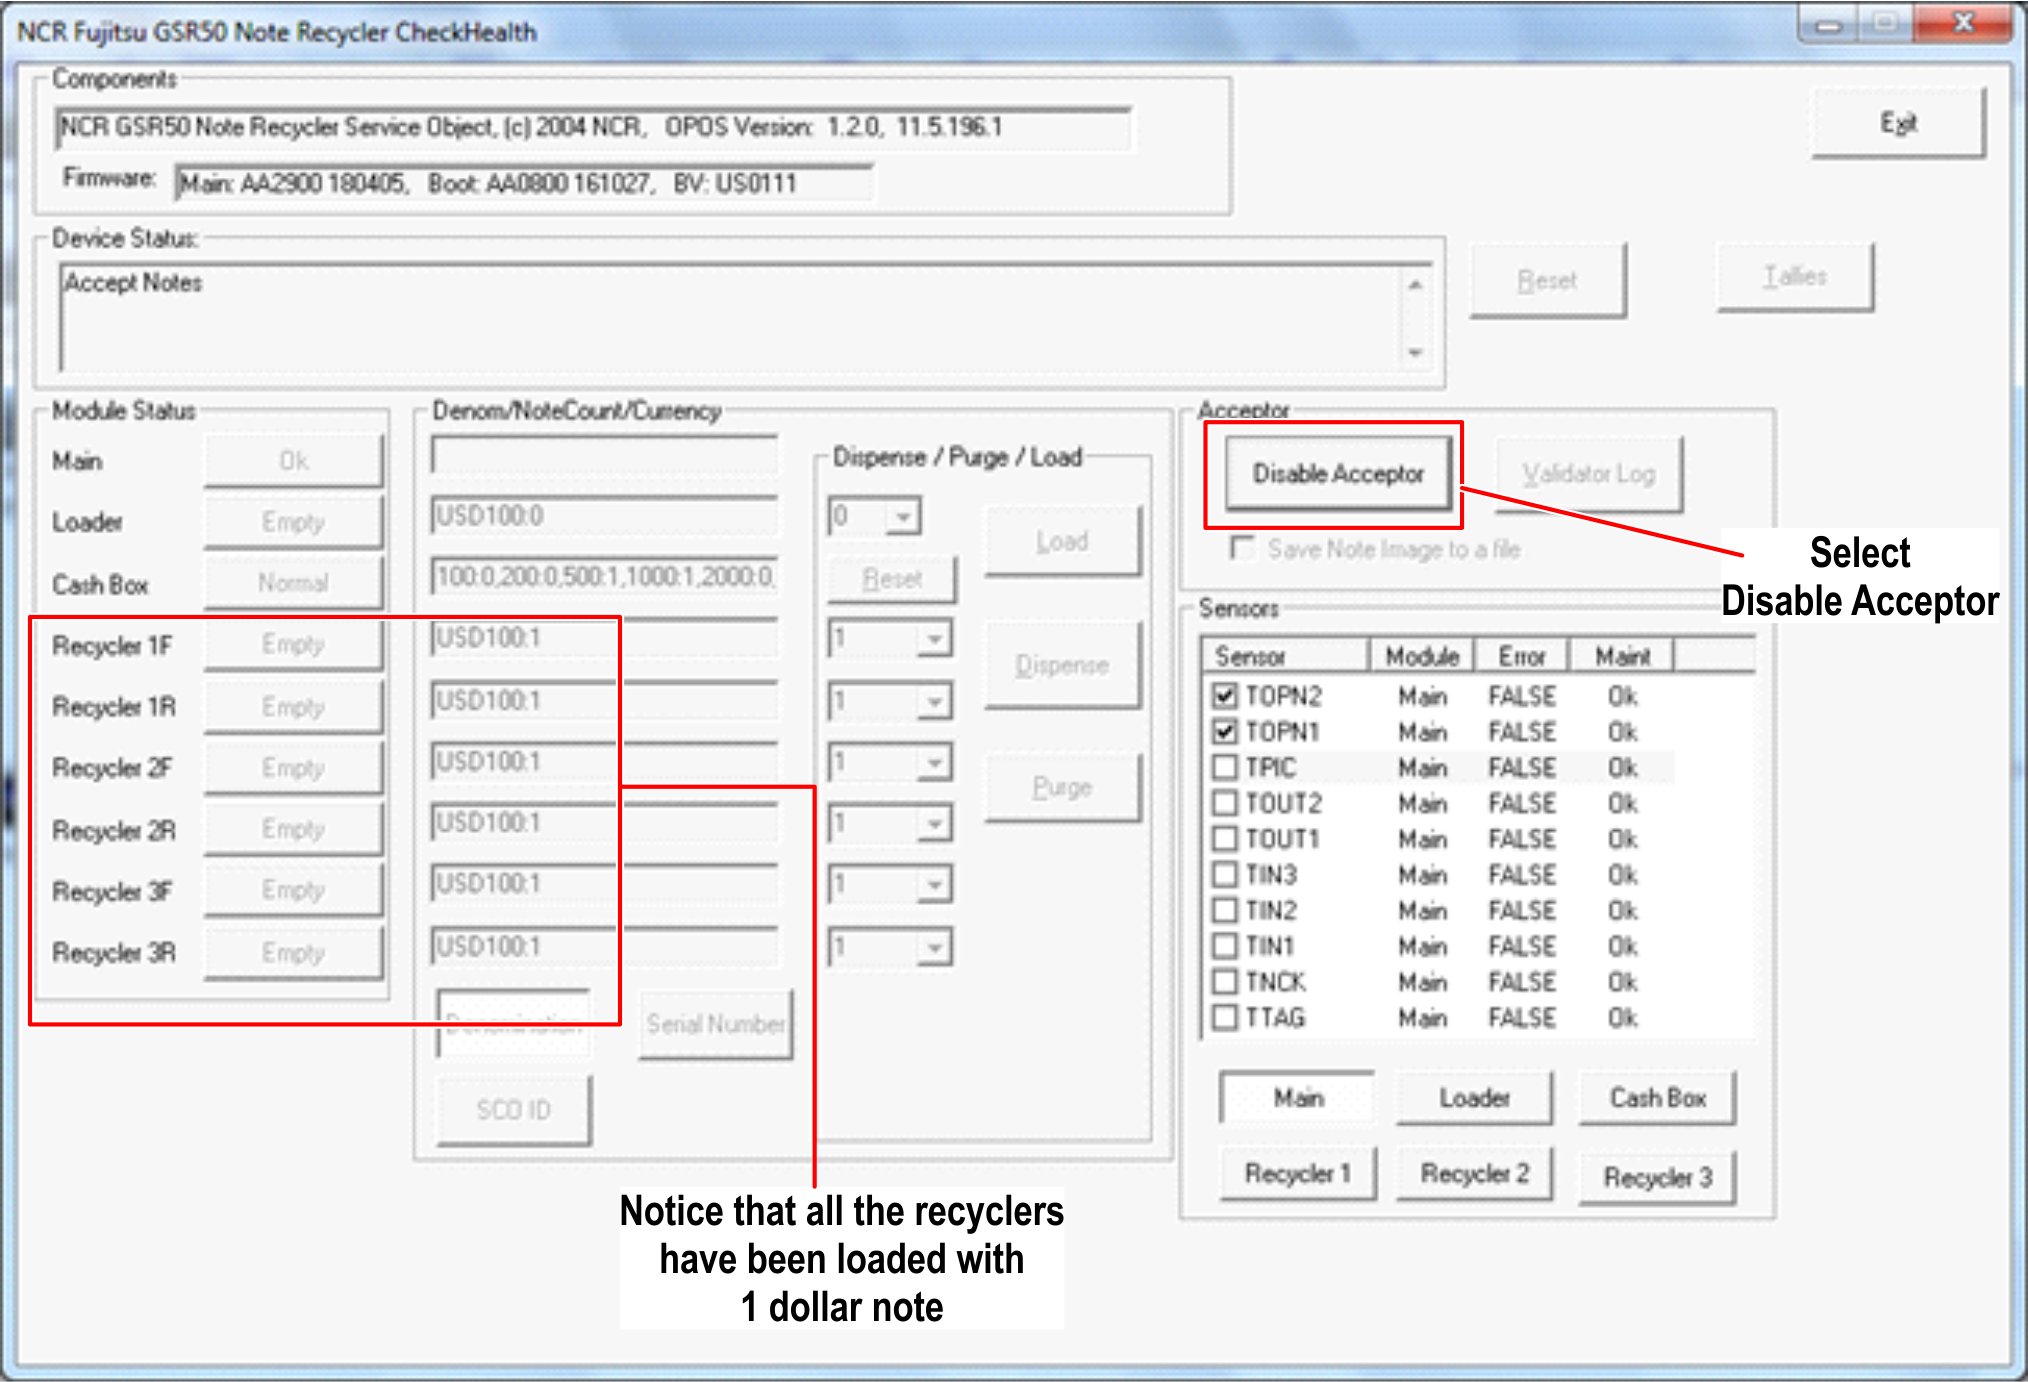Open the Recycler 3F count dropdown
This screenshot has width=2028, height=1382.
coord(934,885)
